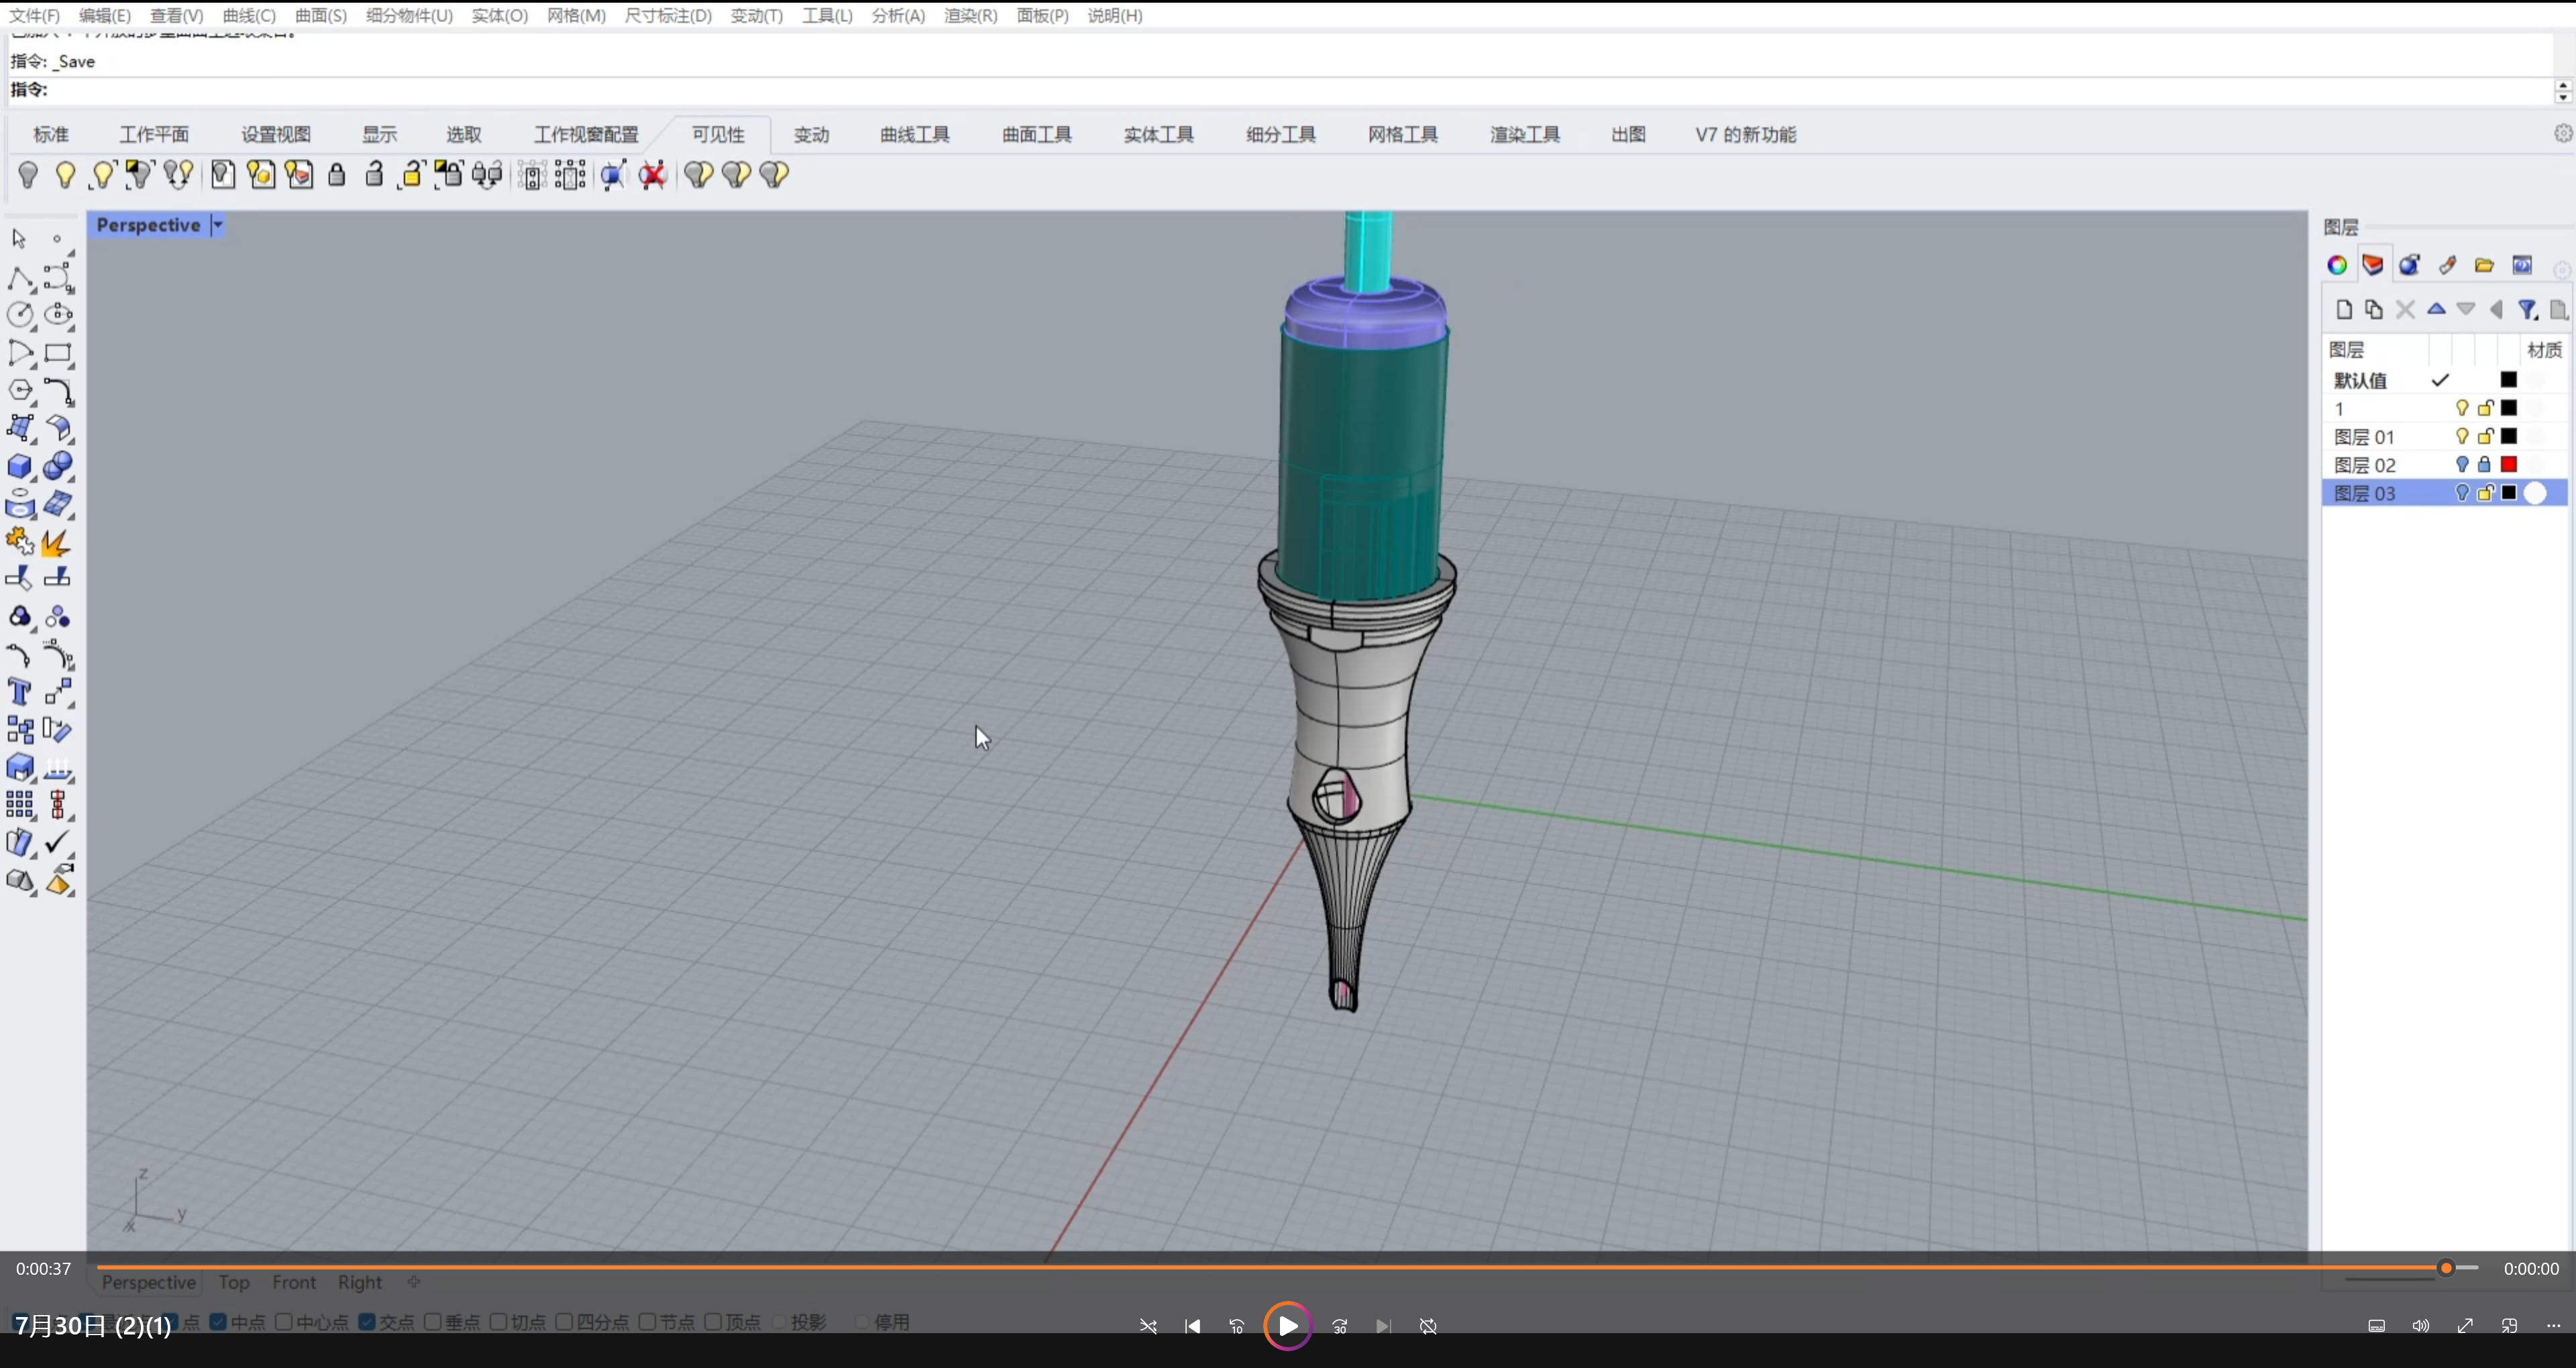
Task: Open the 曲面(S) menu
Action: 321,15
